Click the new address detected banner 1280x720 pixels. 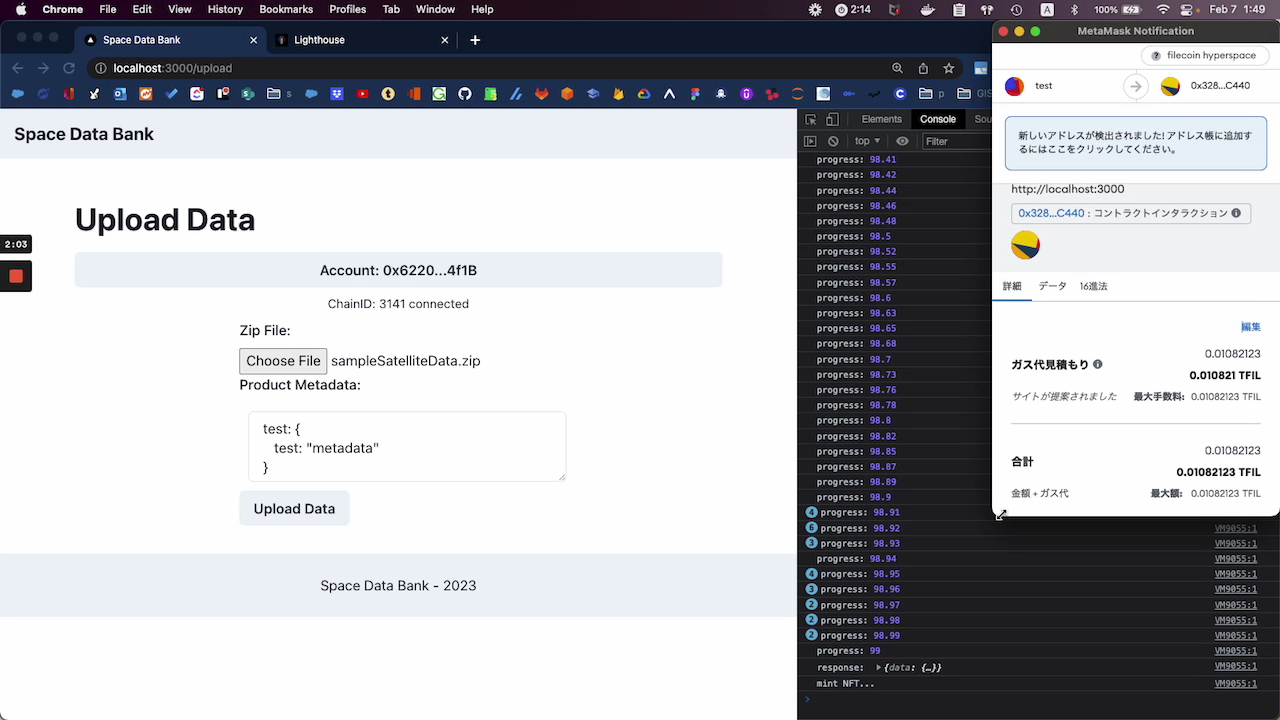(1136, 143)
